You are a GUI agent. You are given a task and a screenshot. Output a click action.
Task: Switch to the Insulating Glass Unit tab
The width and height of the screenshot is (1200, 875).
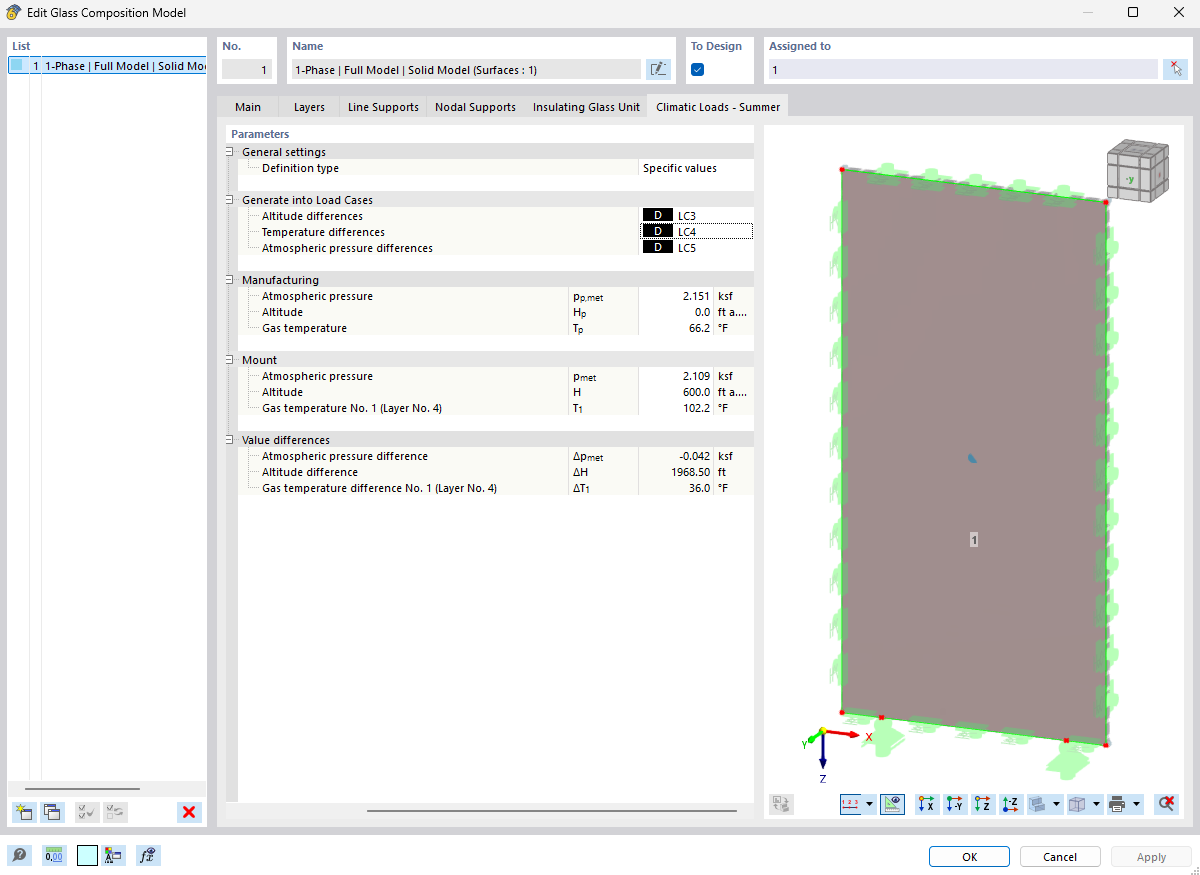pyautogui.click(x=586, y=106)
